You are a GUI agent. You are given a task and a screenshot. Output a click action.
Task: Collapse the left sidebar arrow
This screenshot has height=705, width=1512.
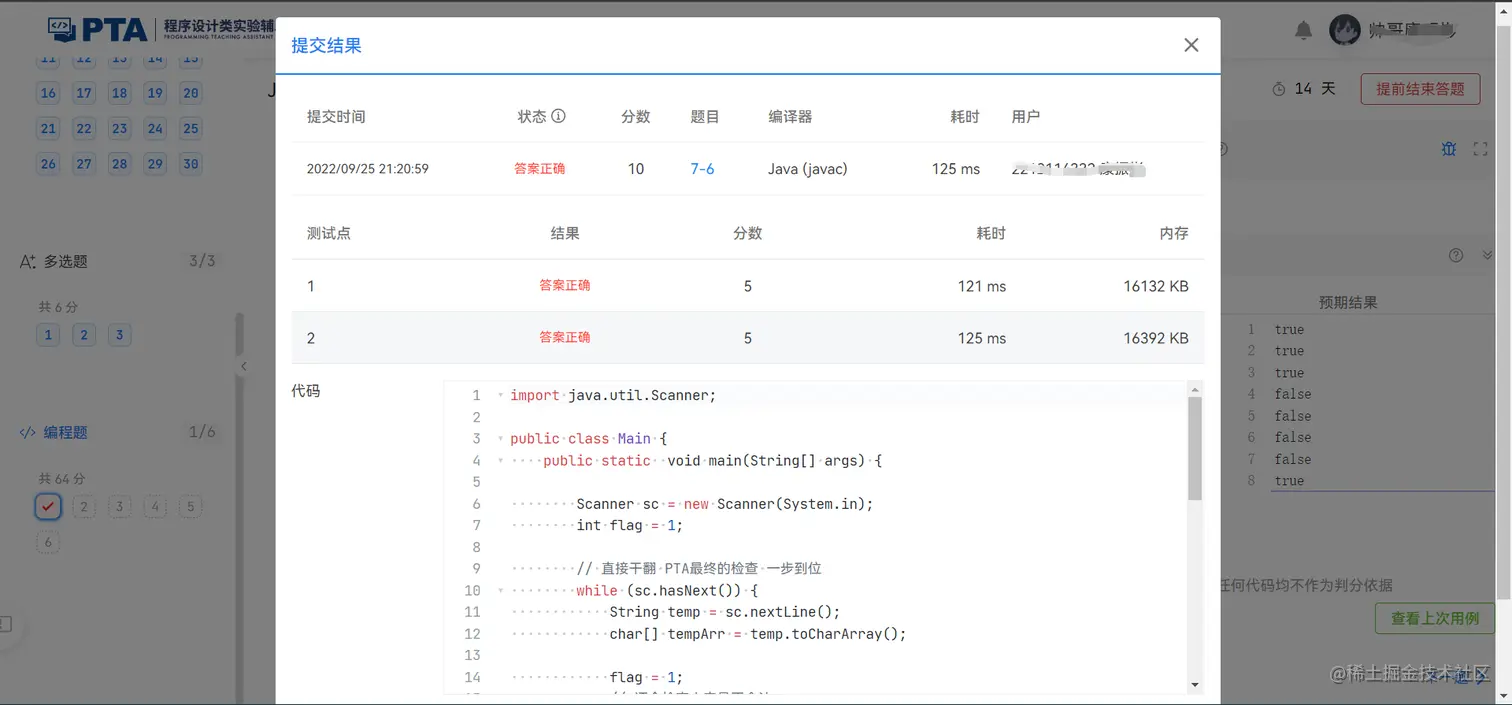[x=243, y=367]
